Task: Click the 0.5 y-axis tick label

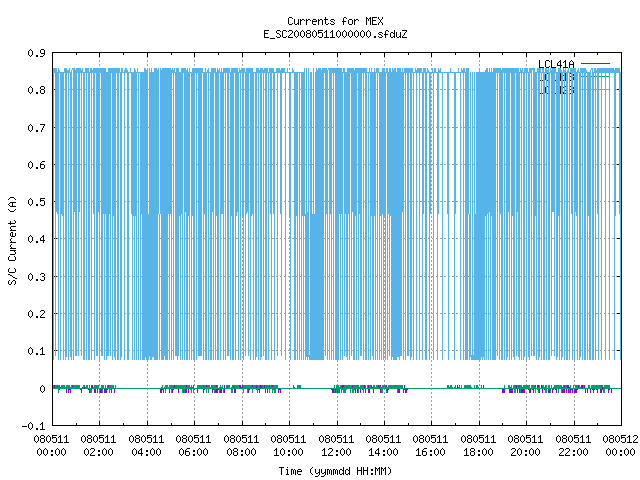Action: [x=36, y=202]
